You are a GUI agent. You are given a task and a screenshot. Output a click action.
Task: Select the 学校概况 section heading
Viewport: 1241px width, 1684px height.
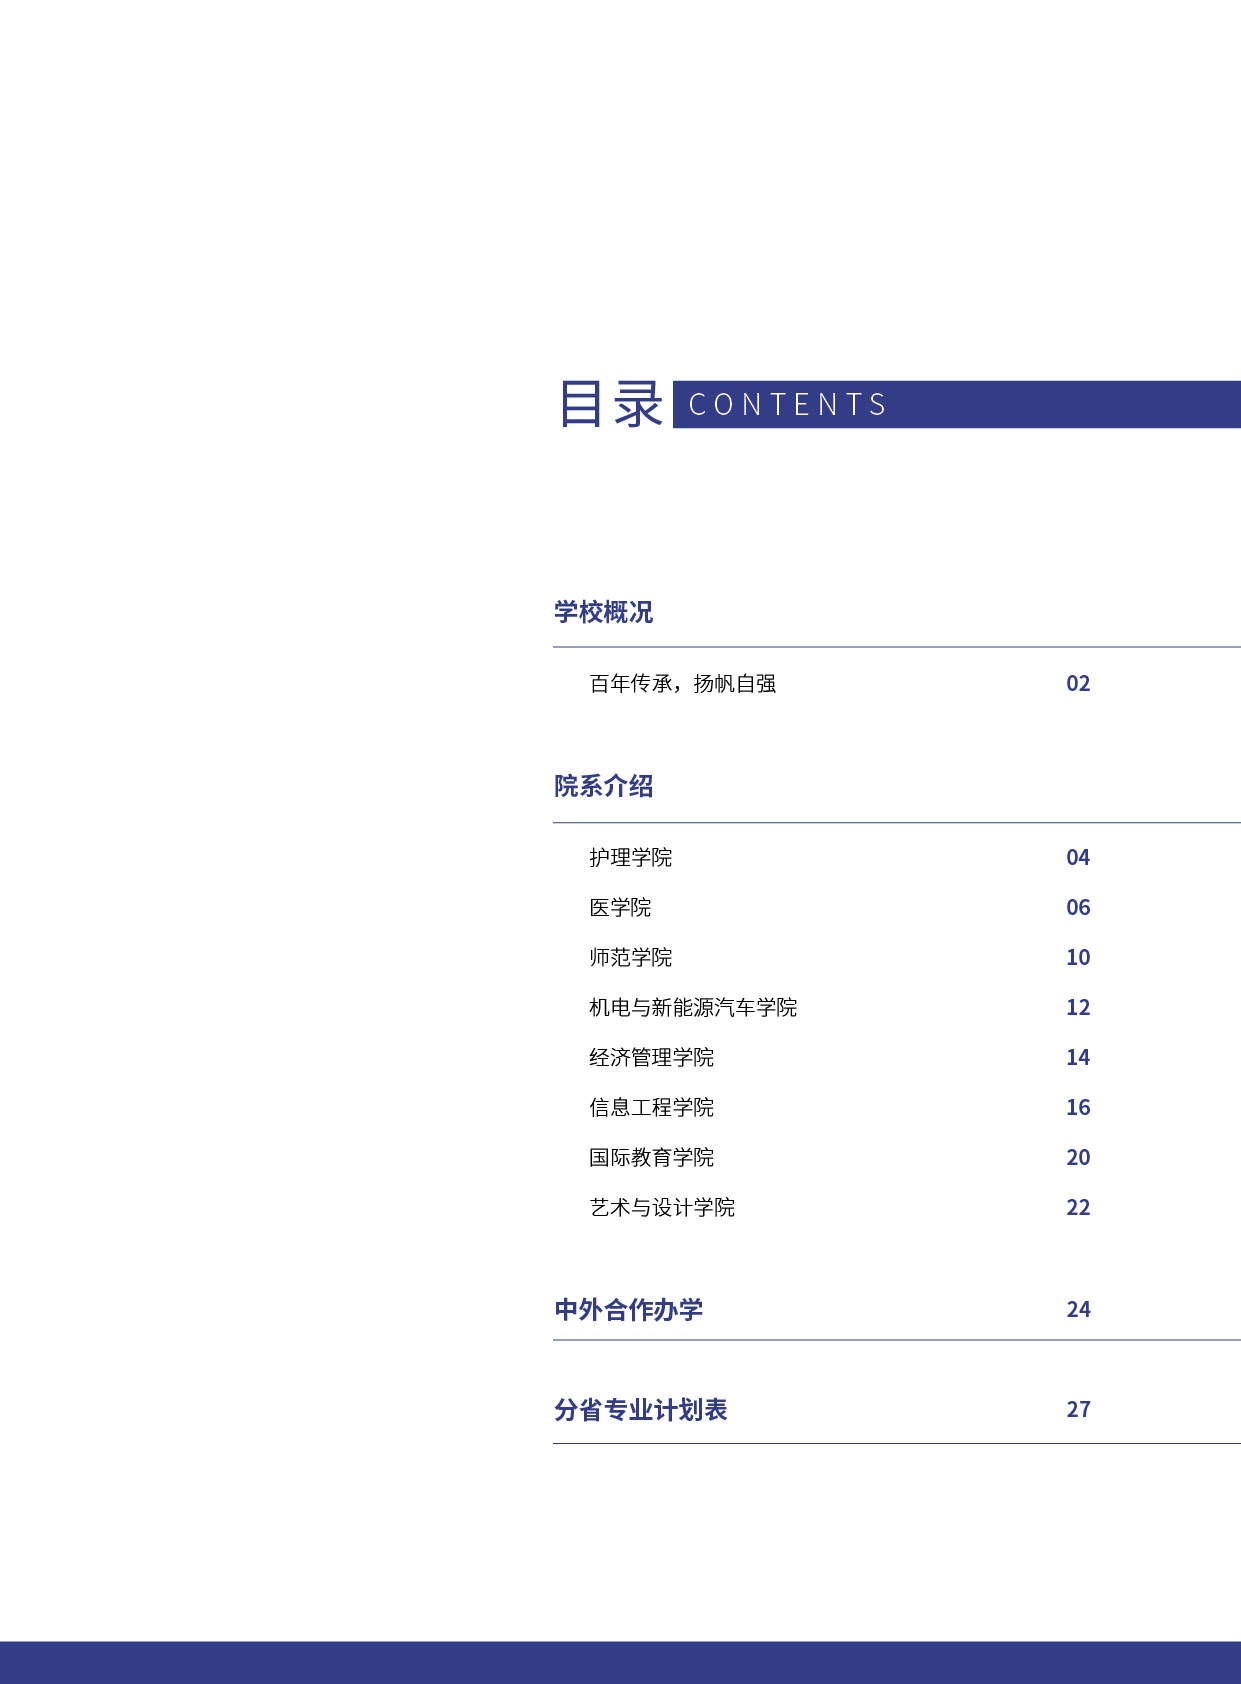tap(603, 612)
